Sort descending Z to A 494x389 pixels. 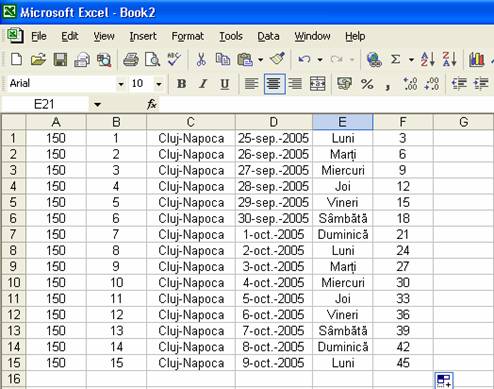click(x=449, y=60)
